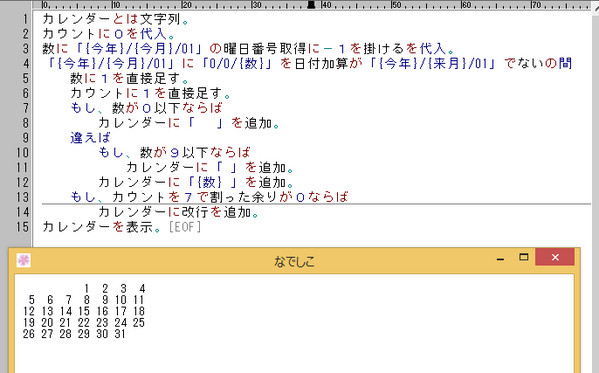Image resolution: width=599 pixels, height=373 pixels.
Task: Click date 26 in なでしこ calendar output
Action: (x=29, y=334)
